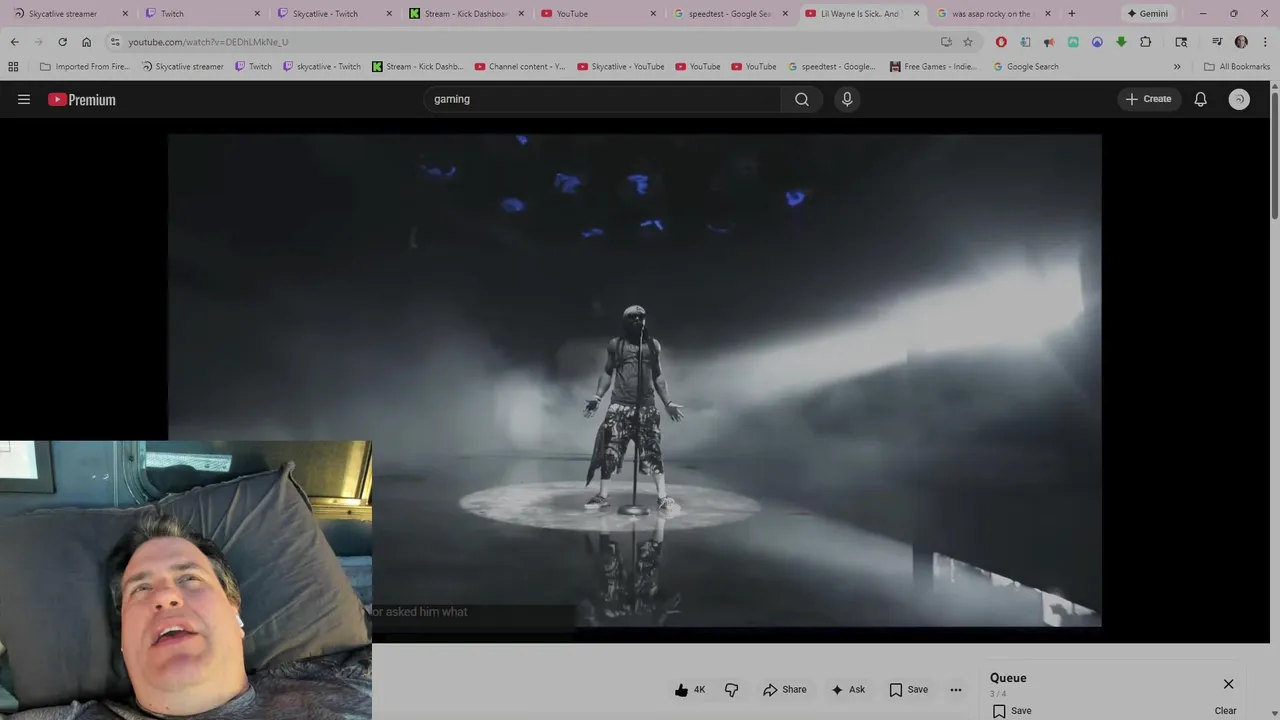Clear the queue

tap(1225, 711)
